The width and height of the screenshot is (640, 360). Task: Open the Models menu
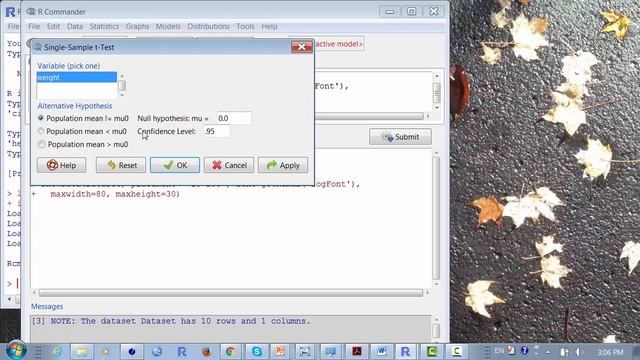[x=168, y=26]
